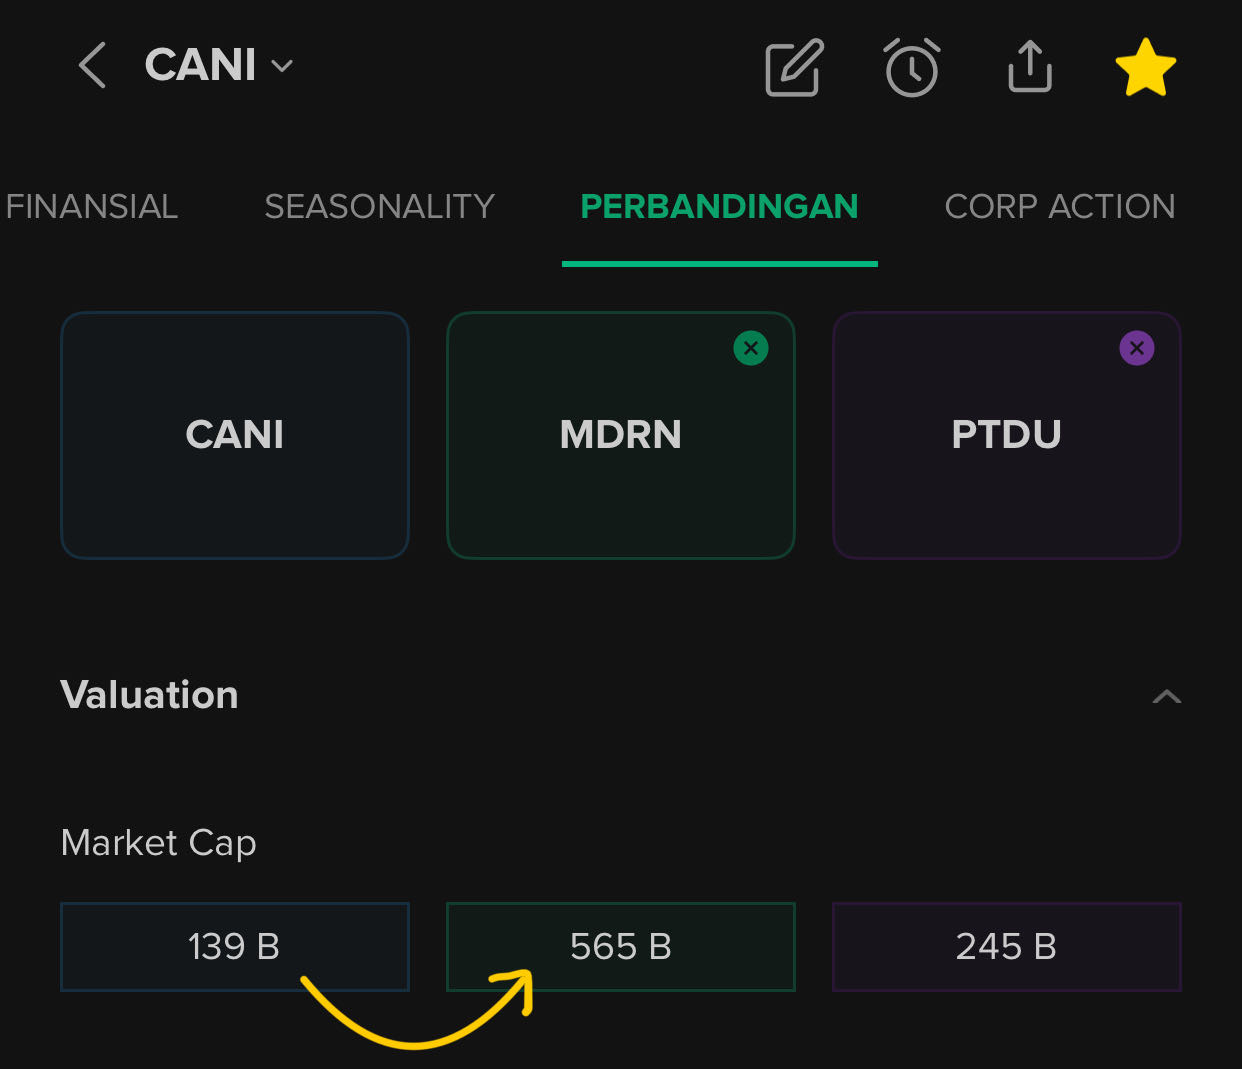Select the PTDU comparison card
The height and width of the screenshot is (1069, 1242).
click(1007, 435)
